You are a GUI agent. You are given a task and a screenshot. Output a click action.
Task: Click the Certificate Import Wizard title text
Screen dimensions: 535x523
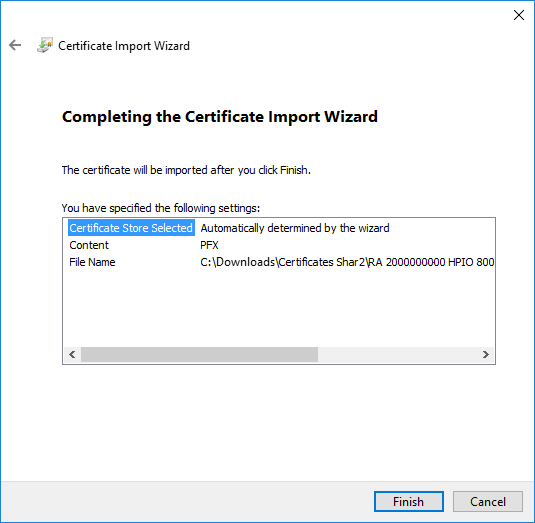(124, 46)
